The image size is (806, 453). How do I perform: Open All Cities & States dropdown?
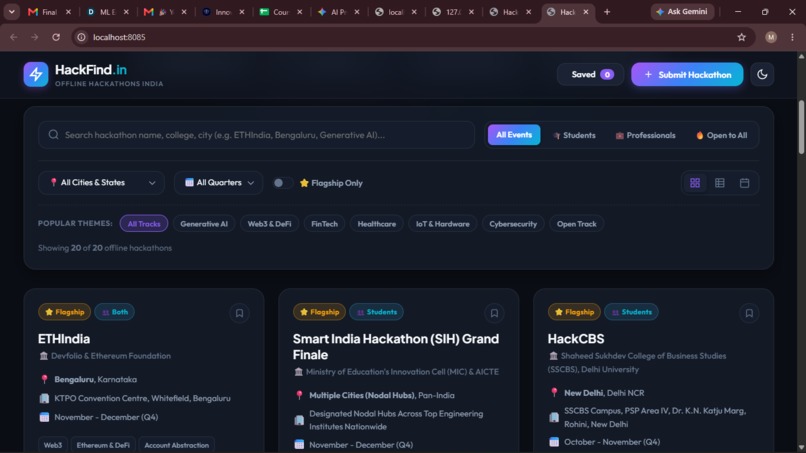coord(101,183)
